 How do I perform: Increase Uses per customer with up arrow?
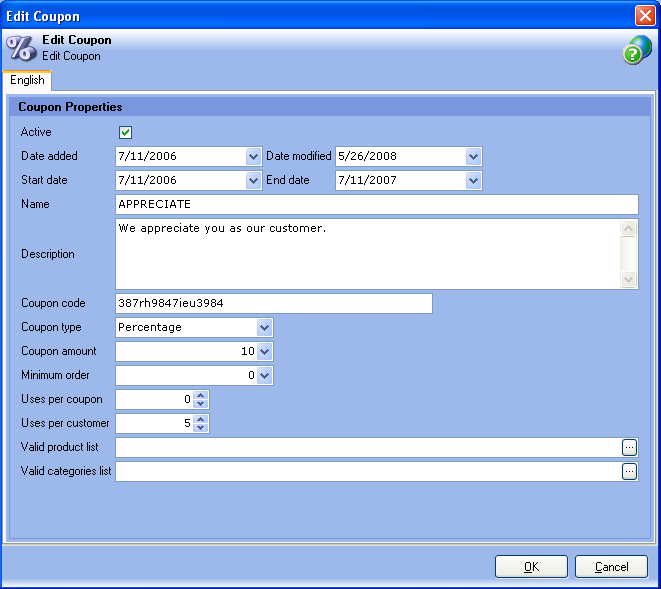coord(201,419)
